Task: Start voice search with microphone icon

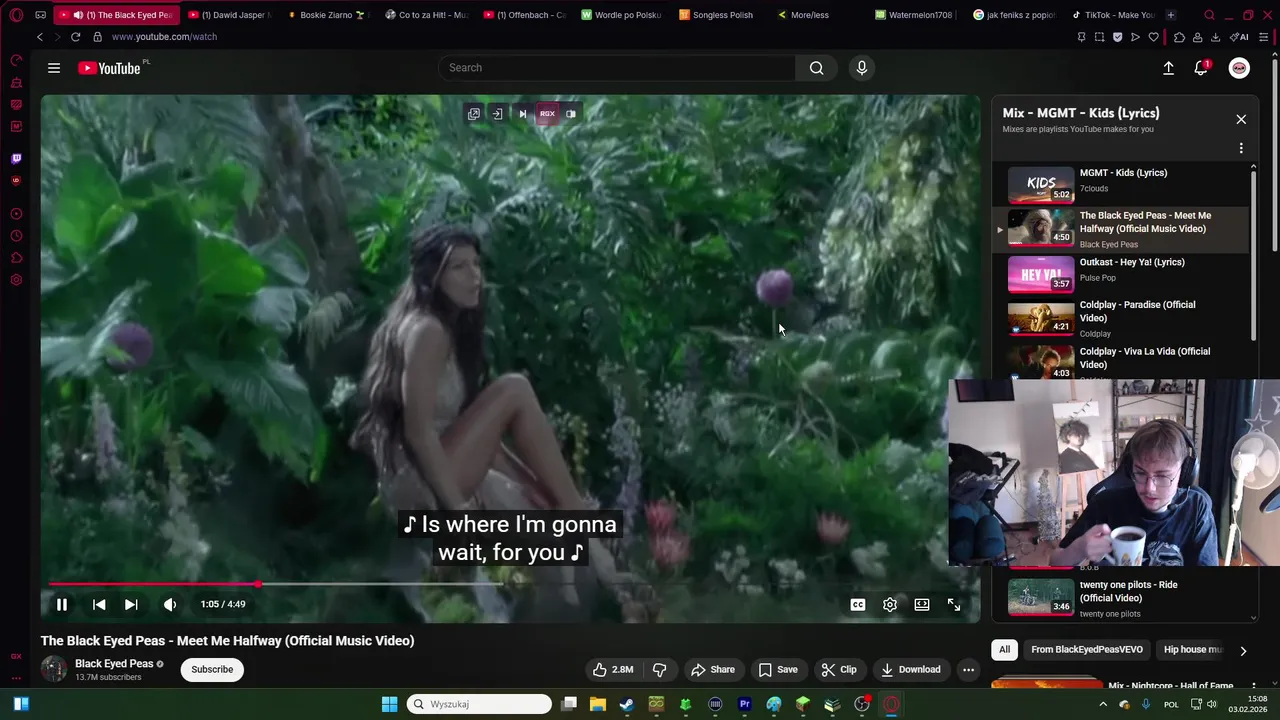Action: pyautogui.click(x=862, y=67)
